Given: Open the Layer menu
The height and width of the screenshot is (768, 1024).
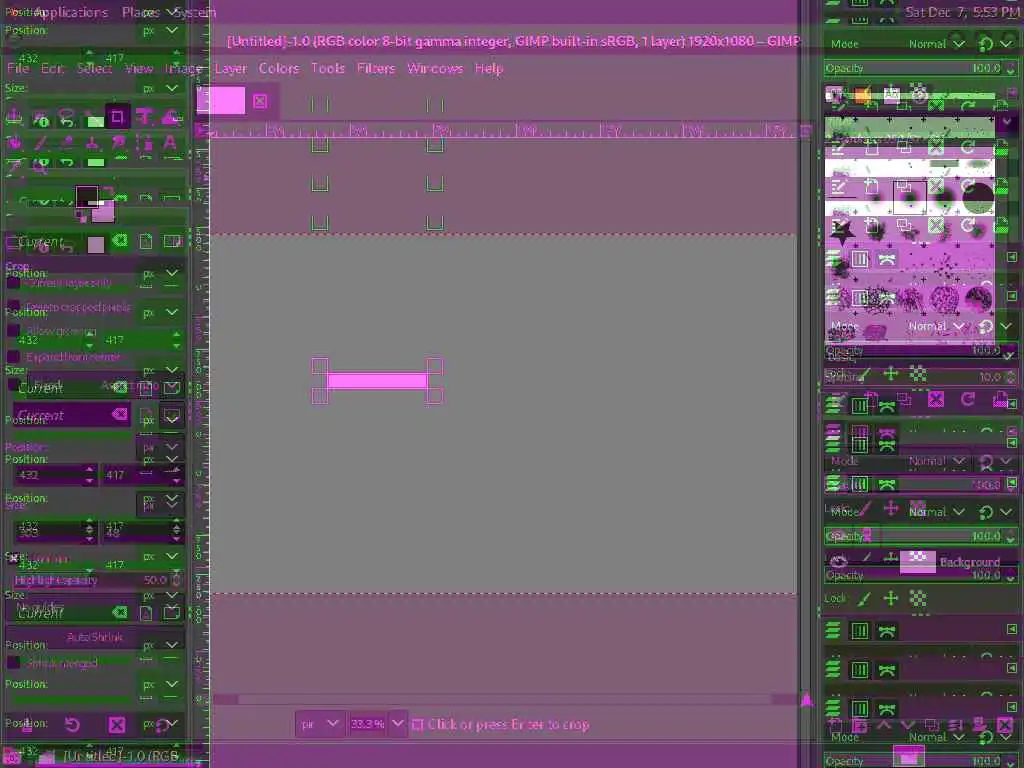Looking at the screenshot, I should coord(231,68).
